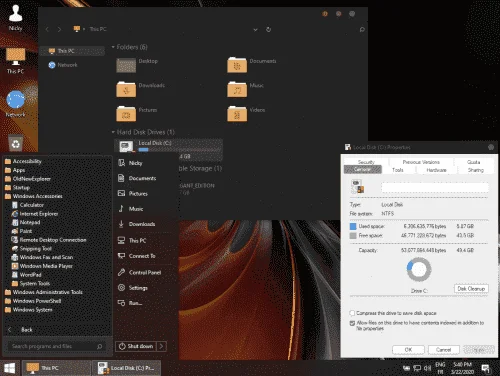Expand the Accessibility start menu folder
500x376 pixels.
coord(23,161)
